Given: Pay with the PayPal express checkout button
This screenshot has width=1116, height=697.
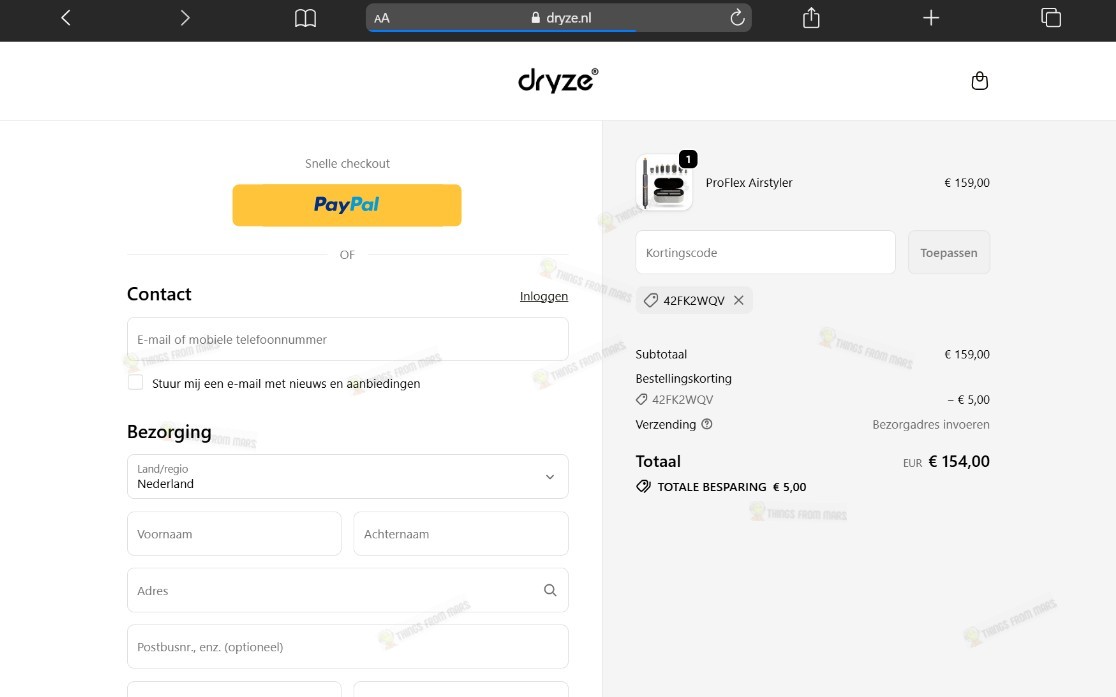Looking at the screenshot, I should tap(347, 205).
